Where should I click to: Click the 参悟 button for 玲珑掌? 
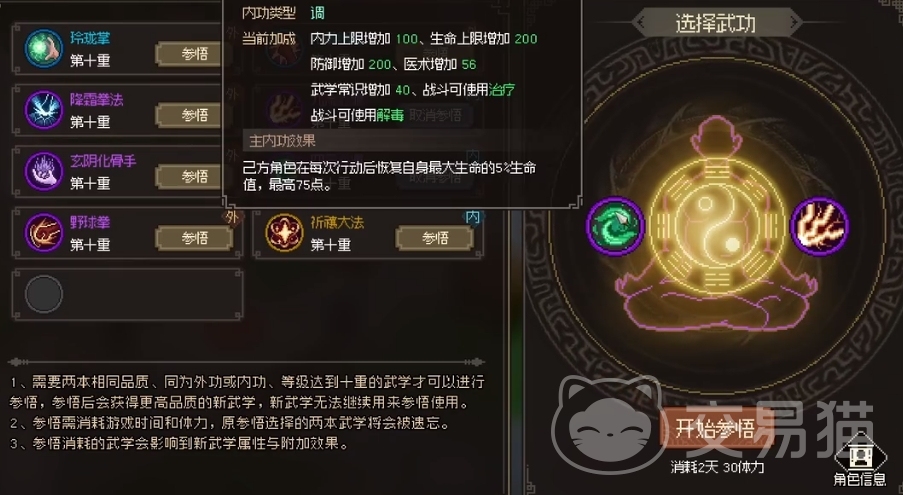(194, 54)
